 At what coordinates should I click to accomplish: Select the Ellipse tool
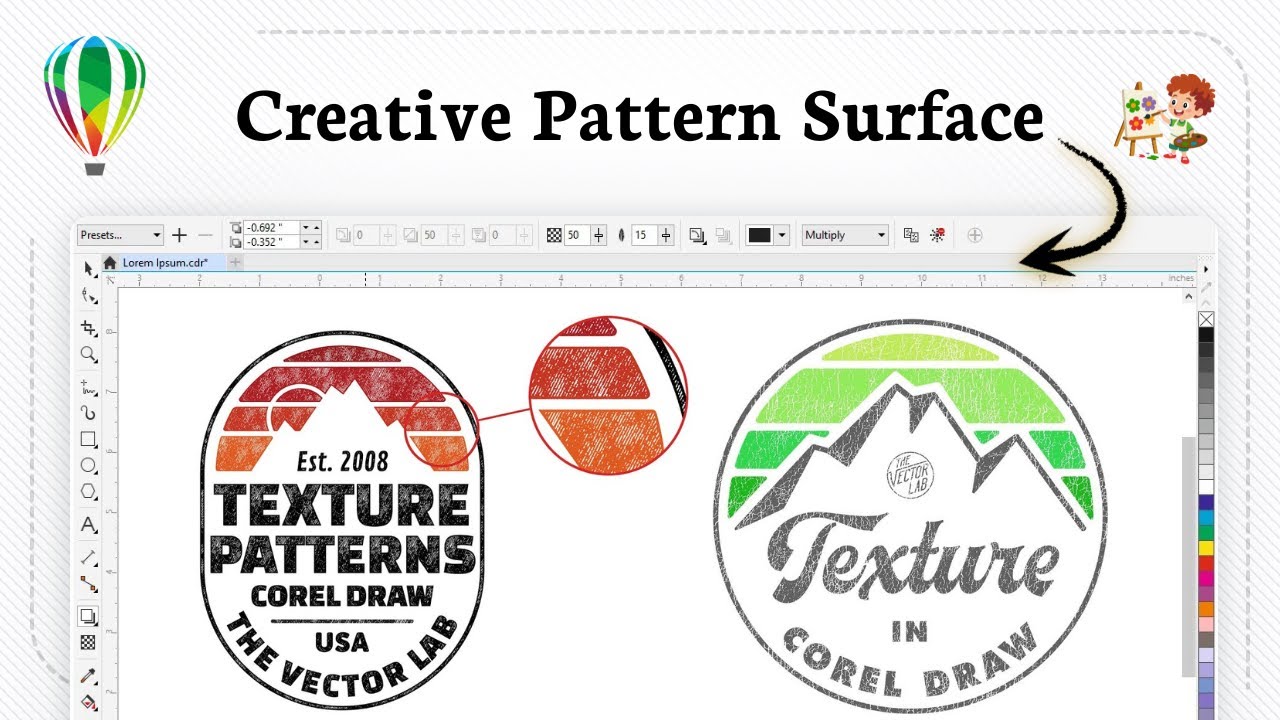(x=88, y=465)
